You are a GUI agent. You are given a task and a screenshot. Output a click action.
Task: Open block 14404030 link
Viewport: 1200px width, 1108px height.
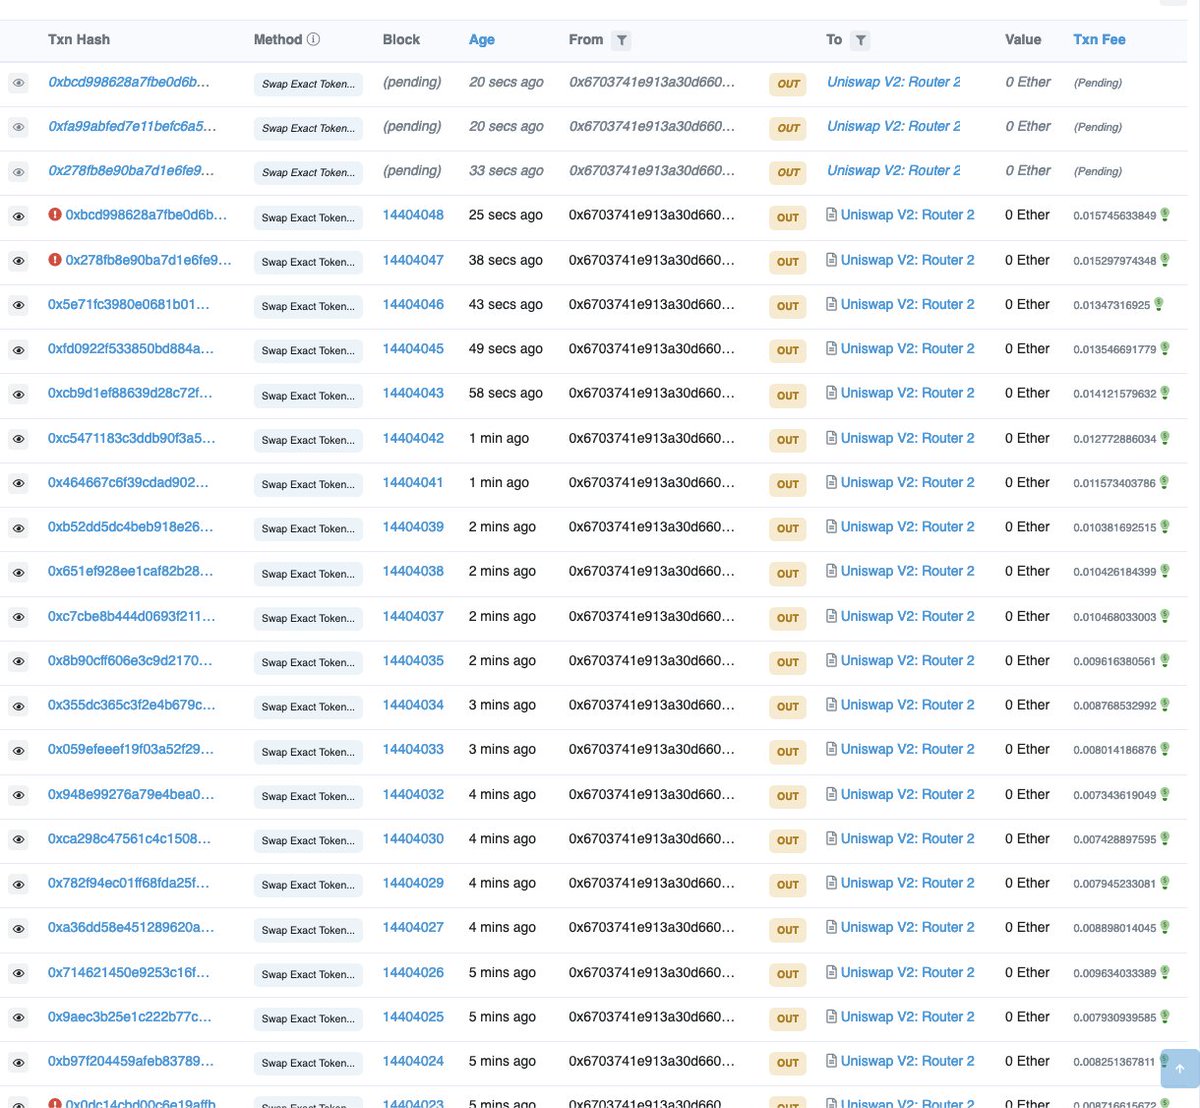(x=413, y=838)
